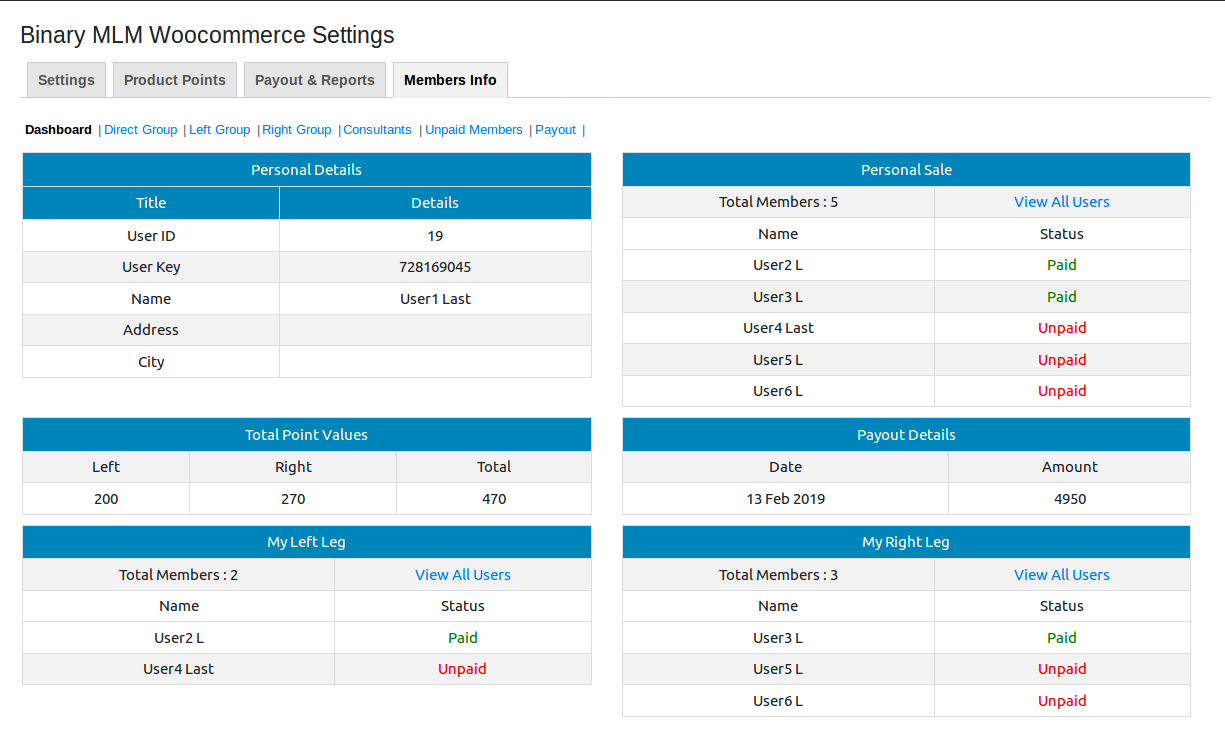Click View All Users in Personal Sale
The width and height of the screenshot is (1225, 747).
(x=1061, y=202)
